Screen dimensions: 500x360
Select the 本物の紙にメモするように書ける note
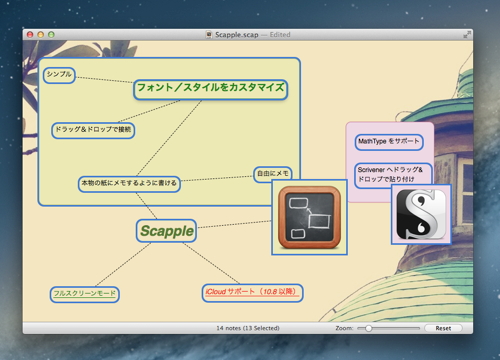pyautogui.click(x=129, y=184)
